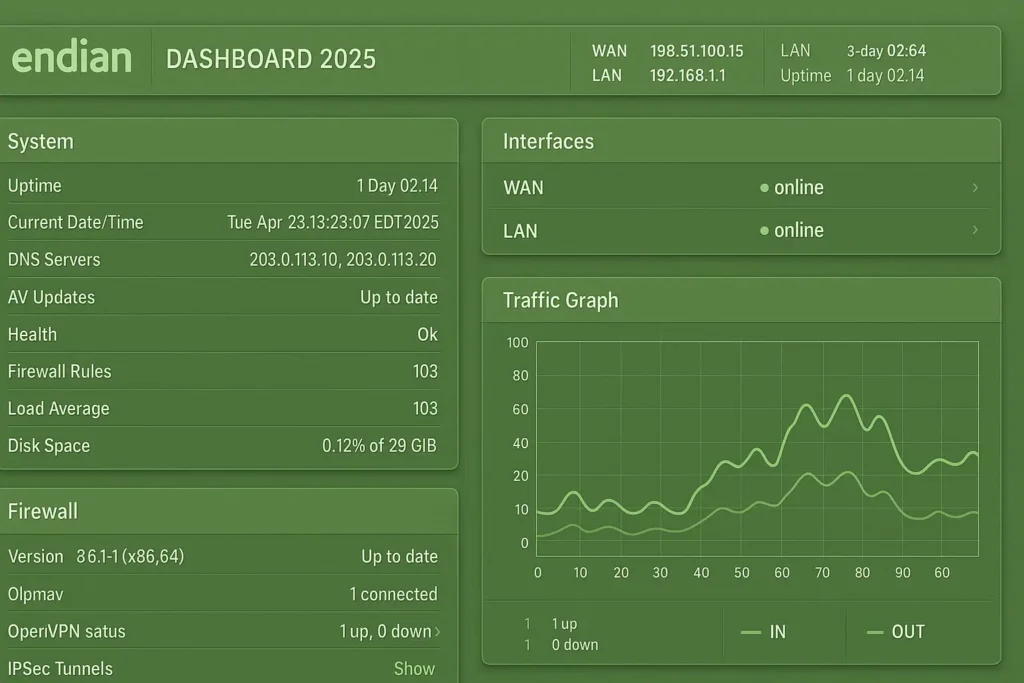Open the Traffic Graph panel title
Image resolution: width=1024 pixels, height=683 pixels.
click(x=560, y=301)
